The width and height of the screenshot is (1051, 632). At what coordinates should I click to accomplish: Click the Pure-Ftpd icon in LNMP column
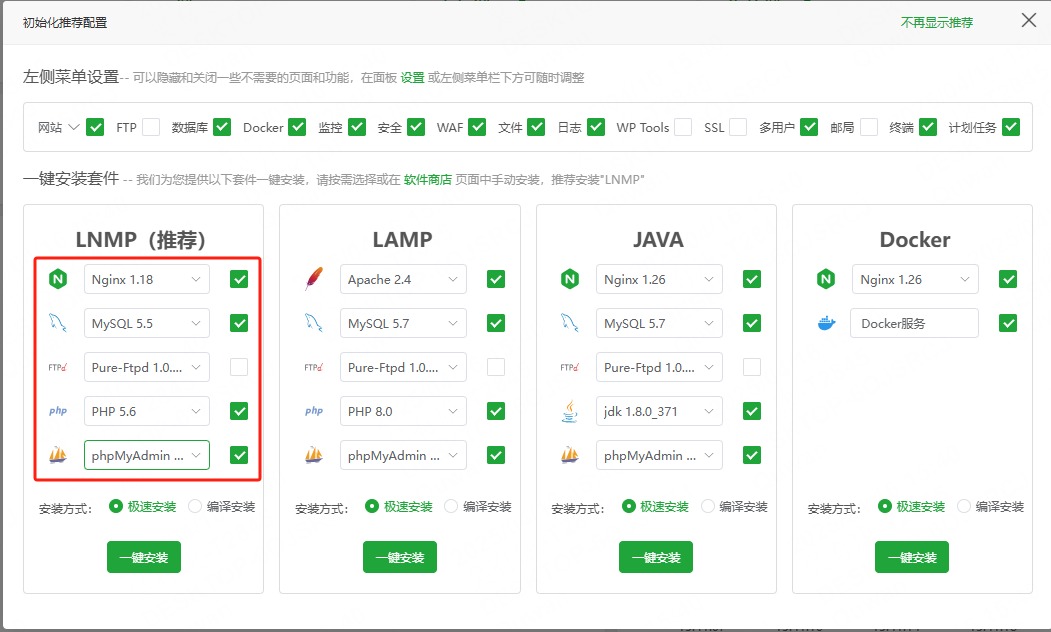[58, 367]
